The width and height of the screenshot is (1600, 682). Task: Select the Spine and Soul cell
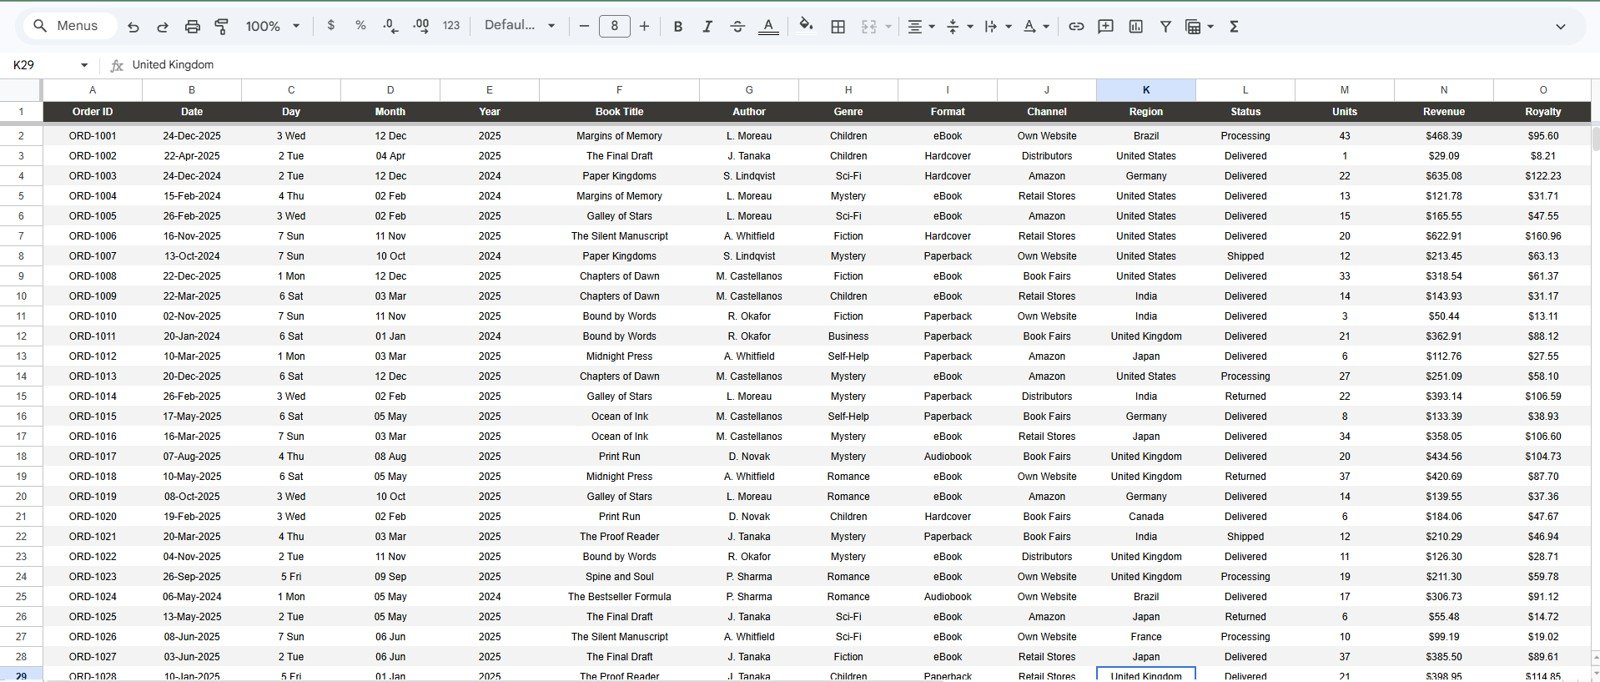coord(619,577)
